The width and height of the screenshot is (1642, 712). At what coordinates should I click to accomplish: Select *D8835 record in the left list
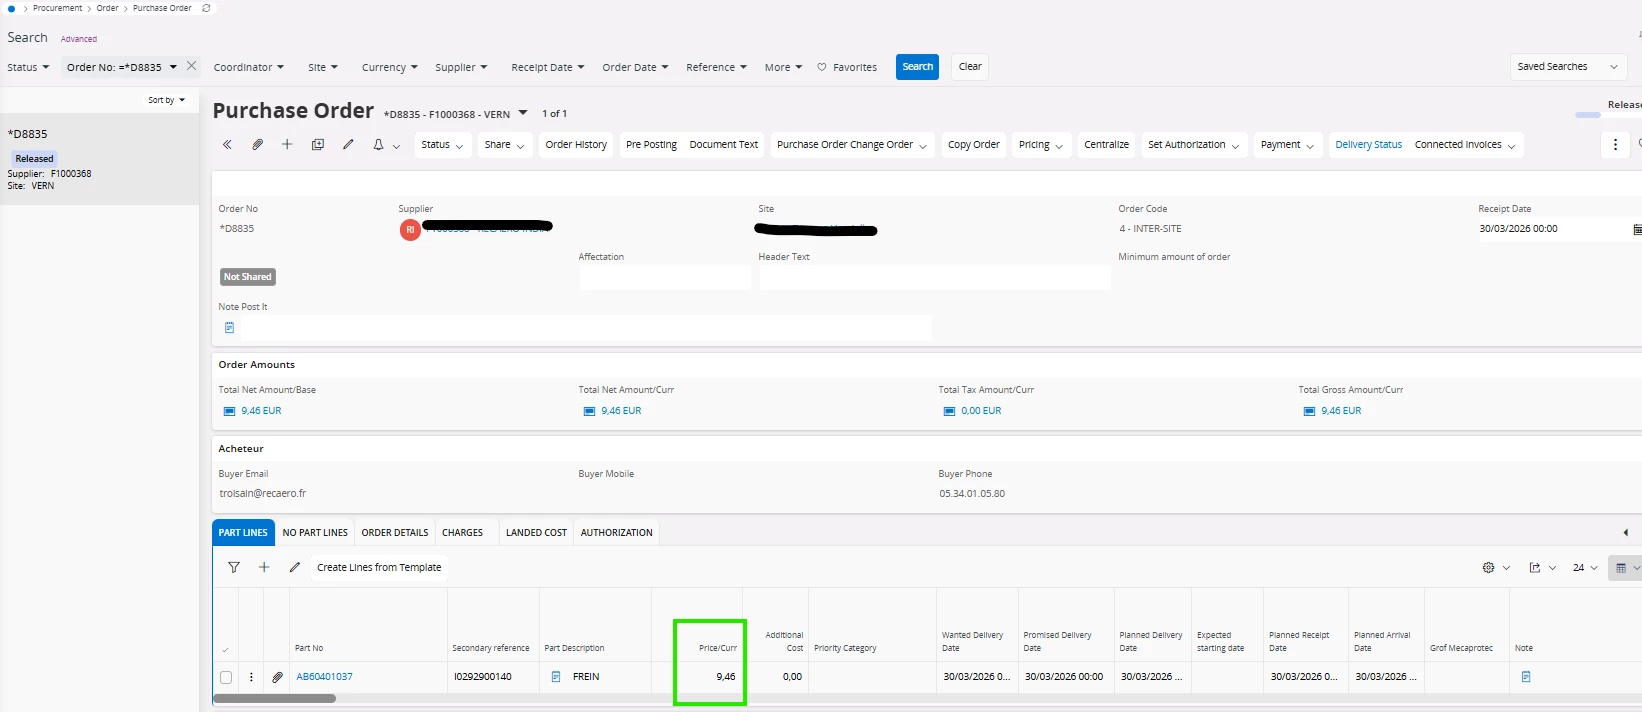(x=100, y=159)
